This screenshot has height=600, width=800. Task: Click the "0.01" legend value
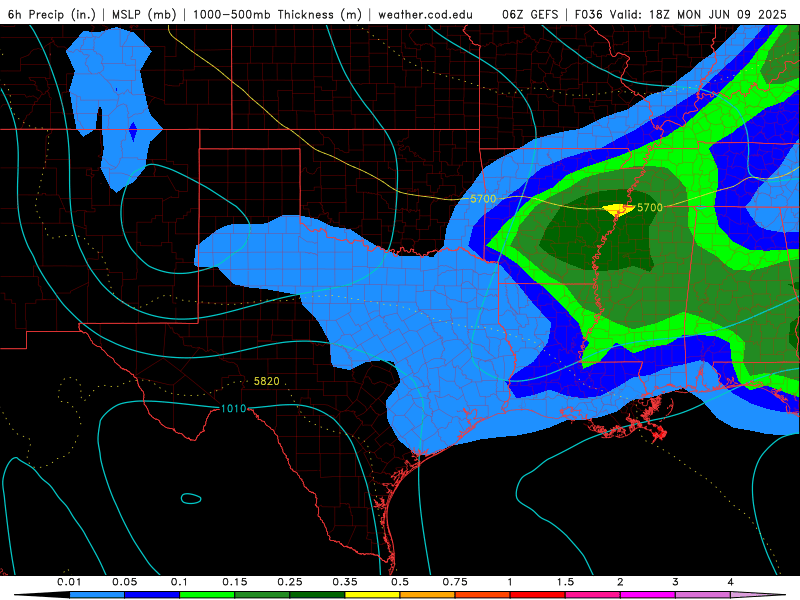click(69, 582)
